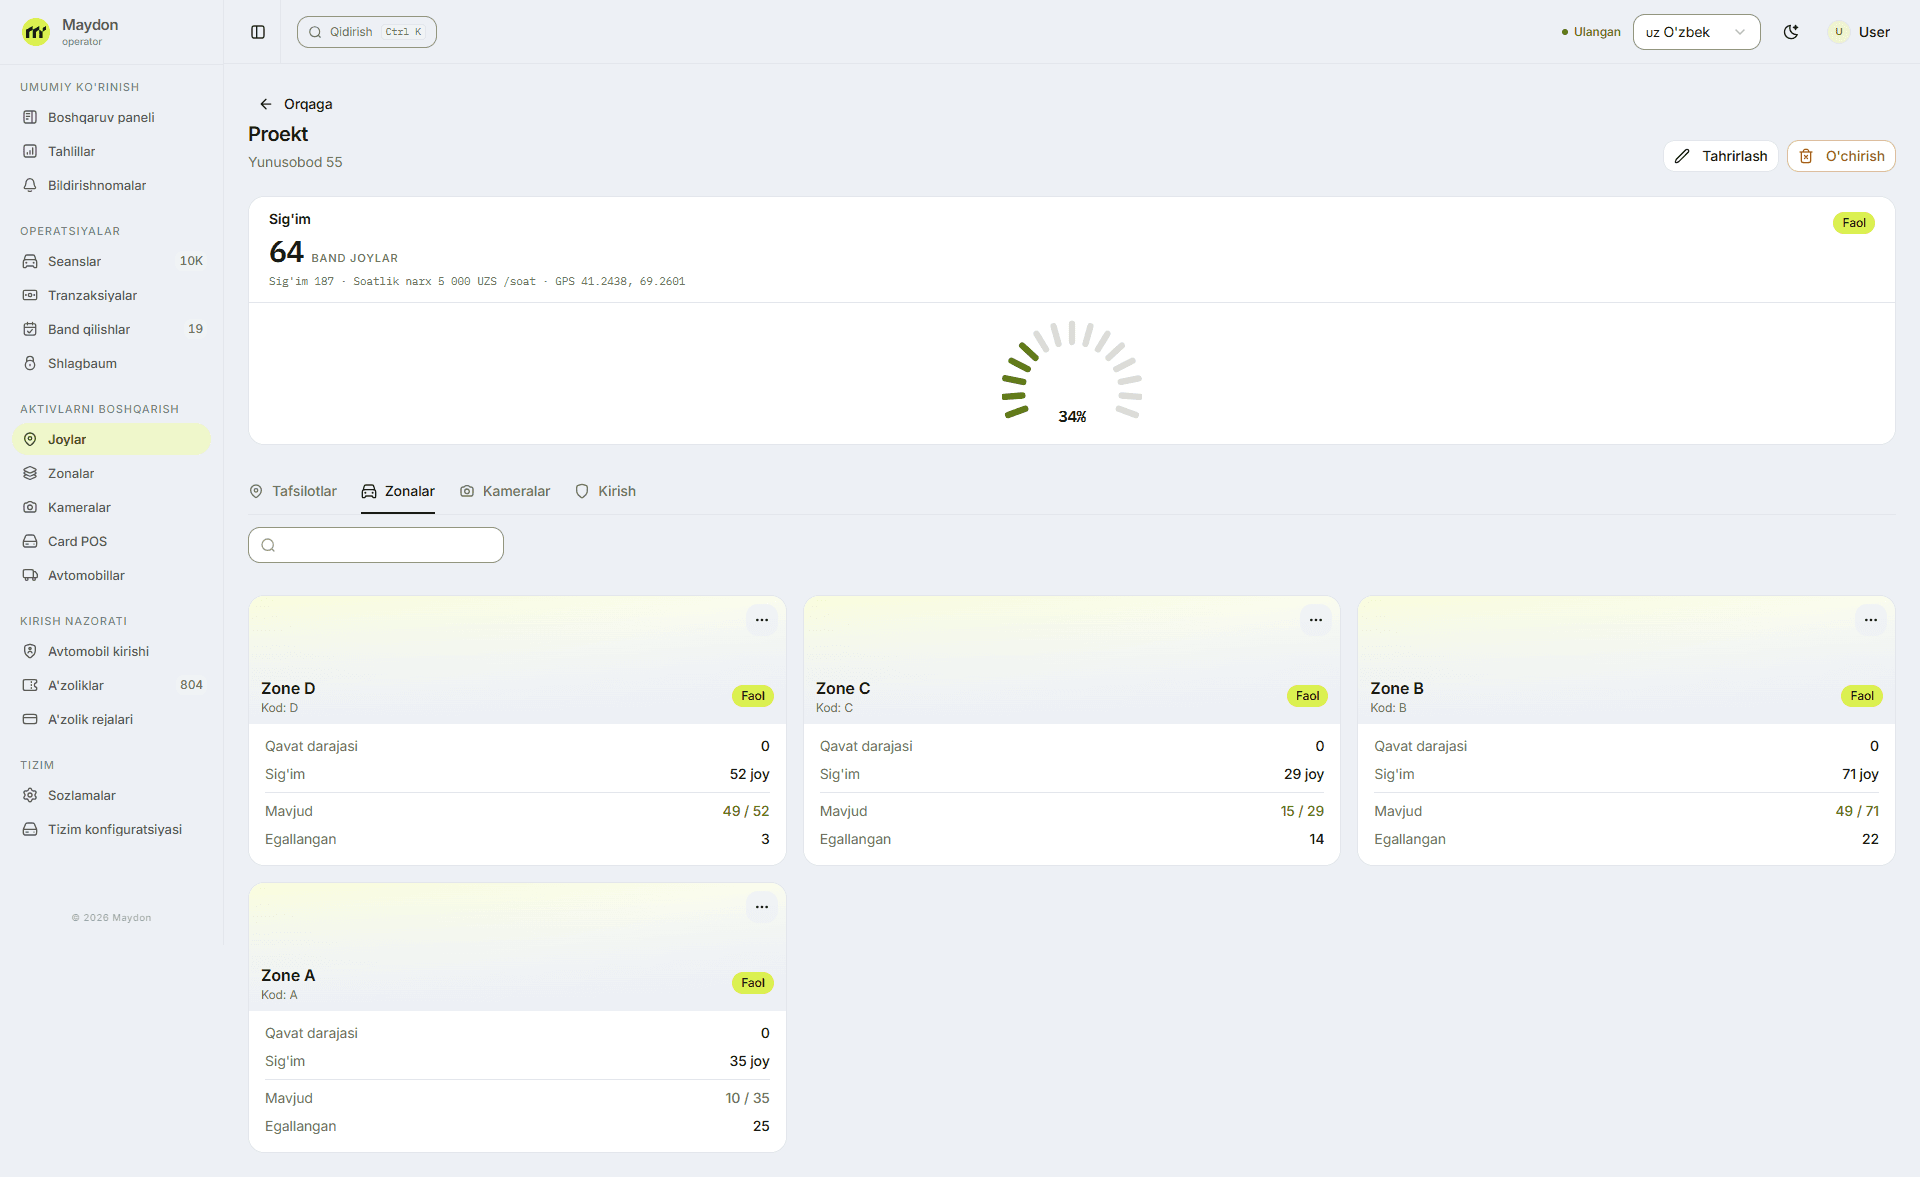Click the O'chirish delete button
1920x1177 pixels.
[1841, 156]
